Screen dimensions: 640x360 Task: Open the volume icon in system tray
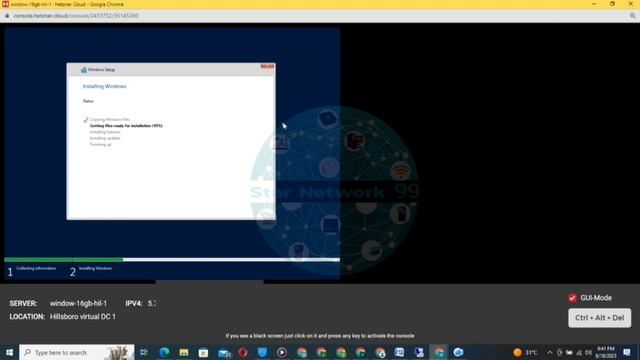click(x=588, y=352)
